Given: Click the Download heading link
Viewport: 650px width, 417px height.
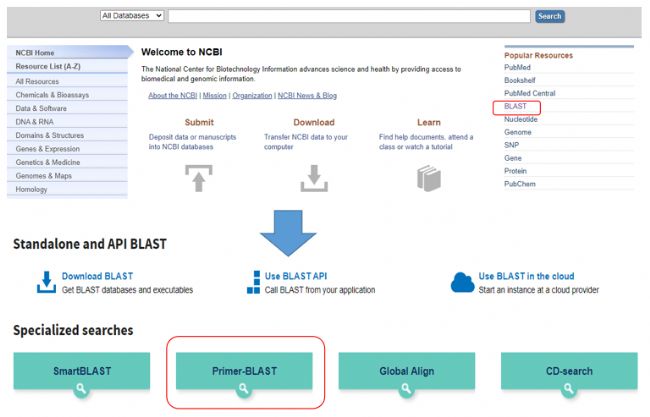Looking at the screenshot, I should (x=314, y=122).
